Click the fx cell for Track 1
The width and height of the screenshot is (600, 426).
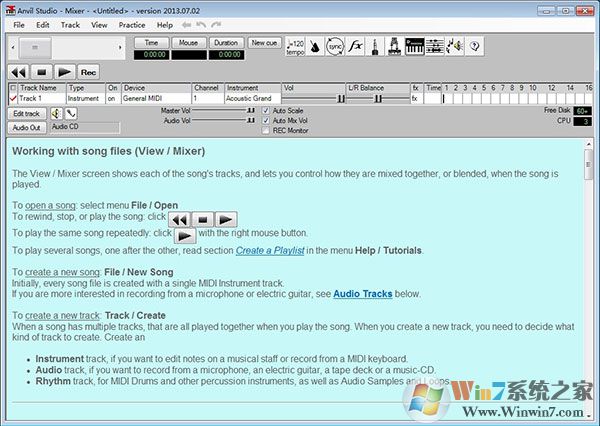(415, 99)
